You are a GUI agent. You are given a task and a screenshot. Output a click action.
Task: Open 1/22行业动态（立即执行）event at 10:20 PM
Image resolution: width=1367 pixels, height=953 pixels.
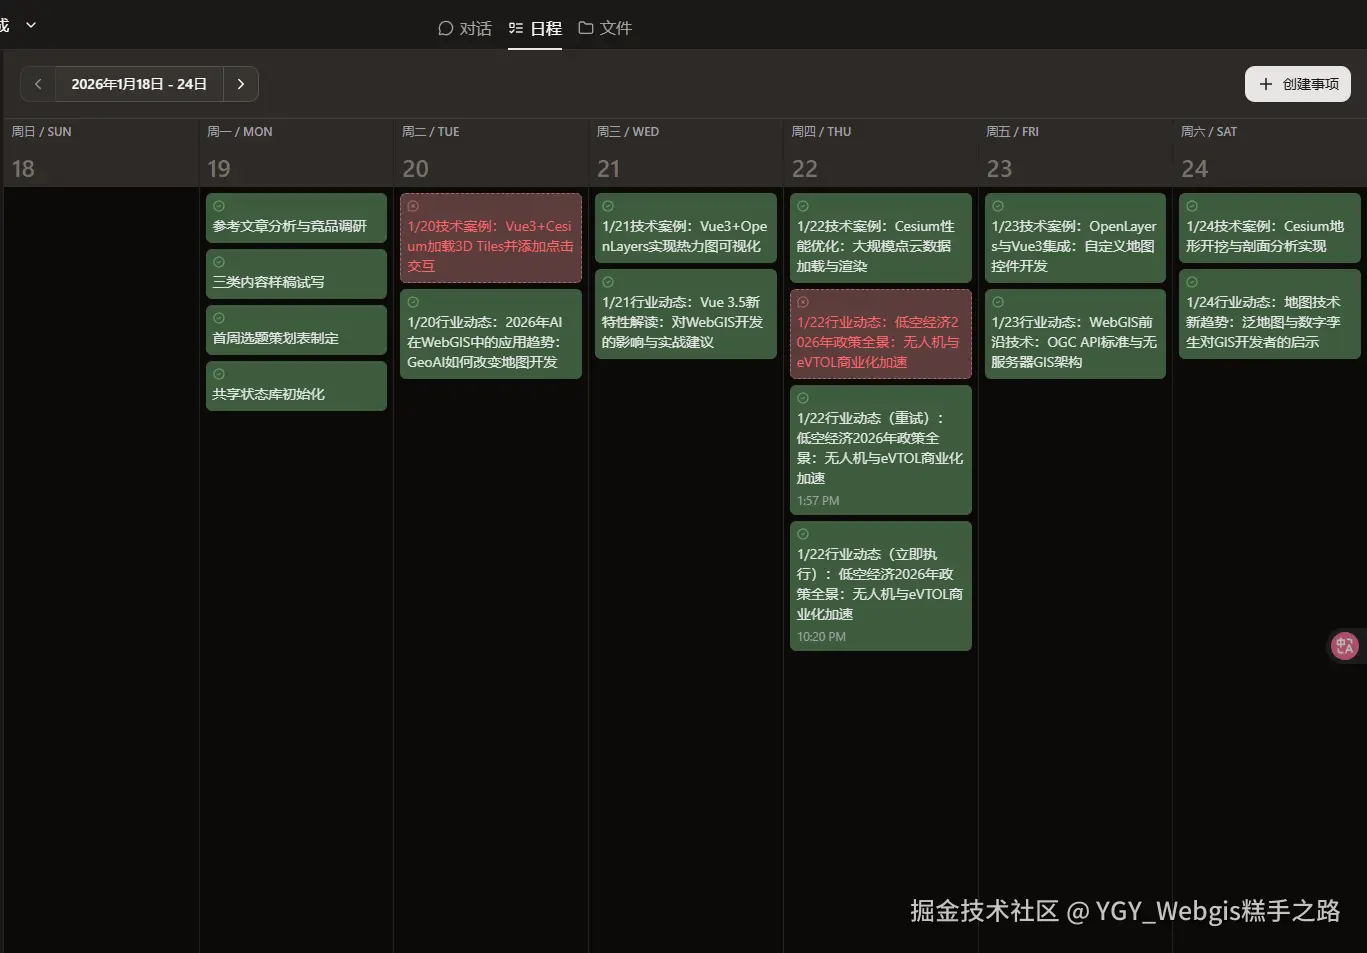coord(881,586)
